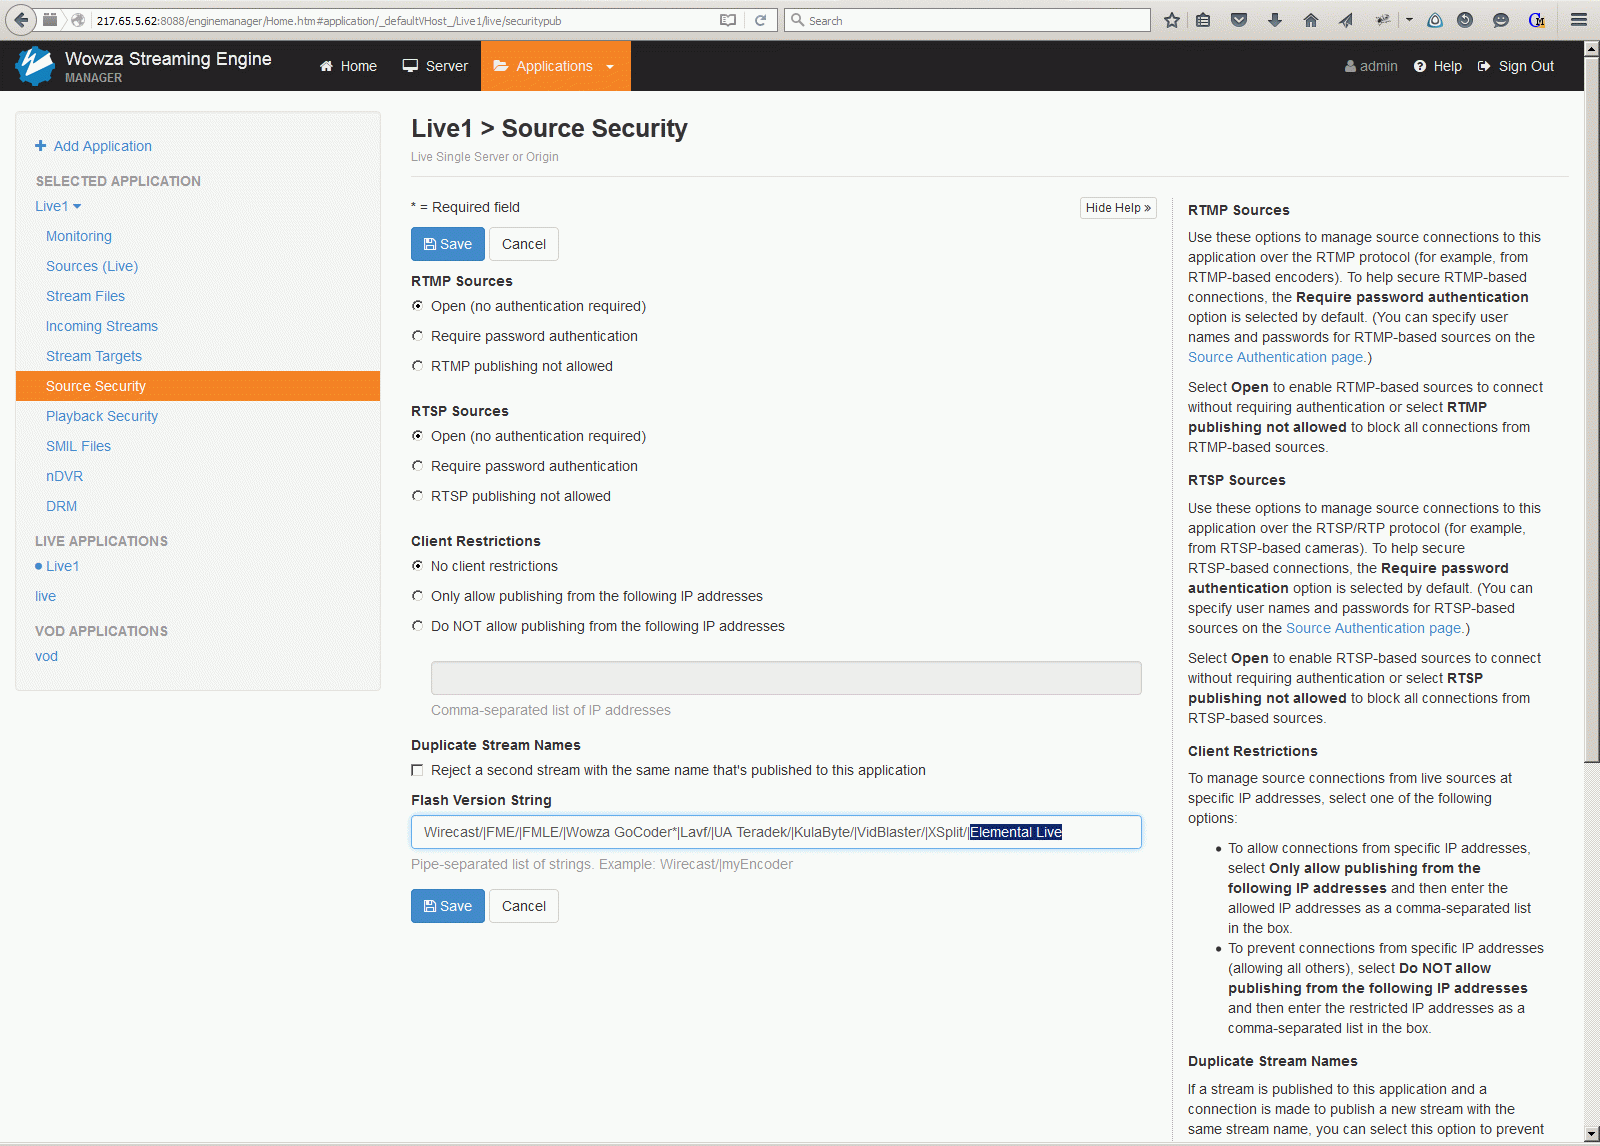Click the blue G translate extension icon

pos(1537,20)
